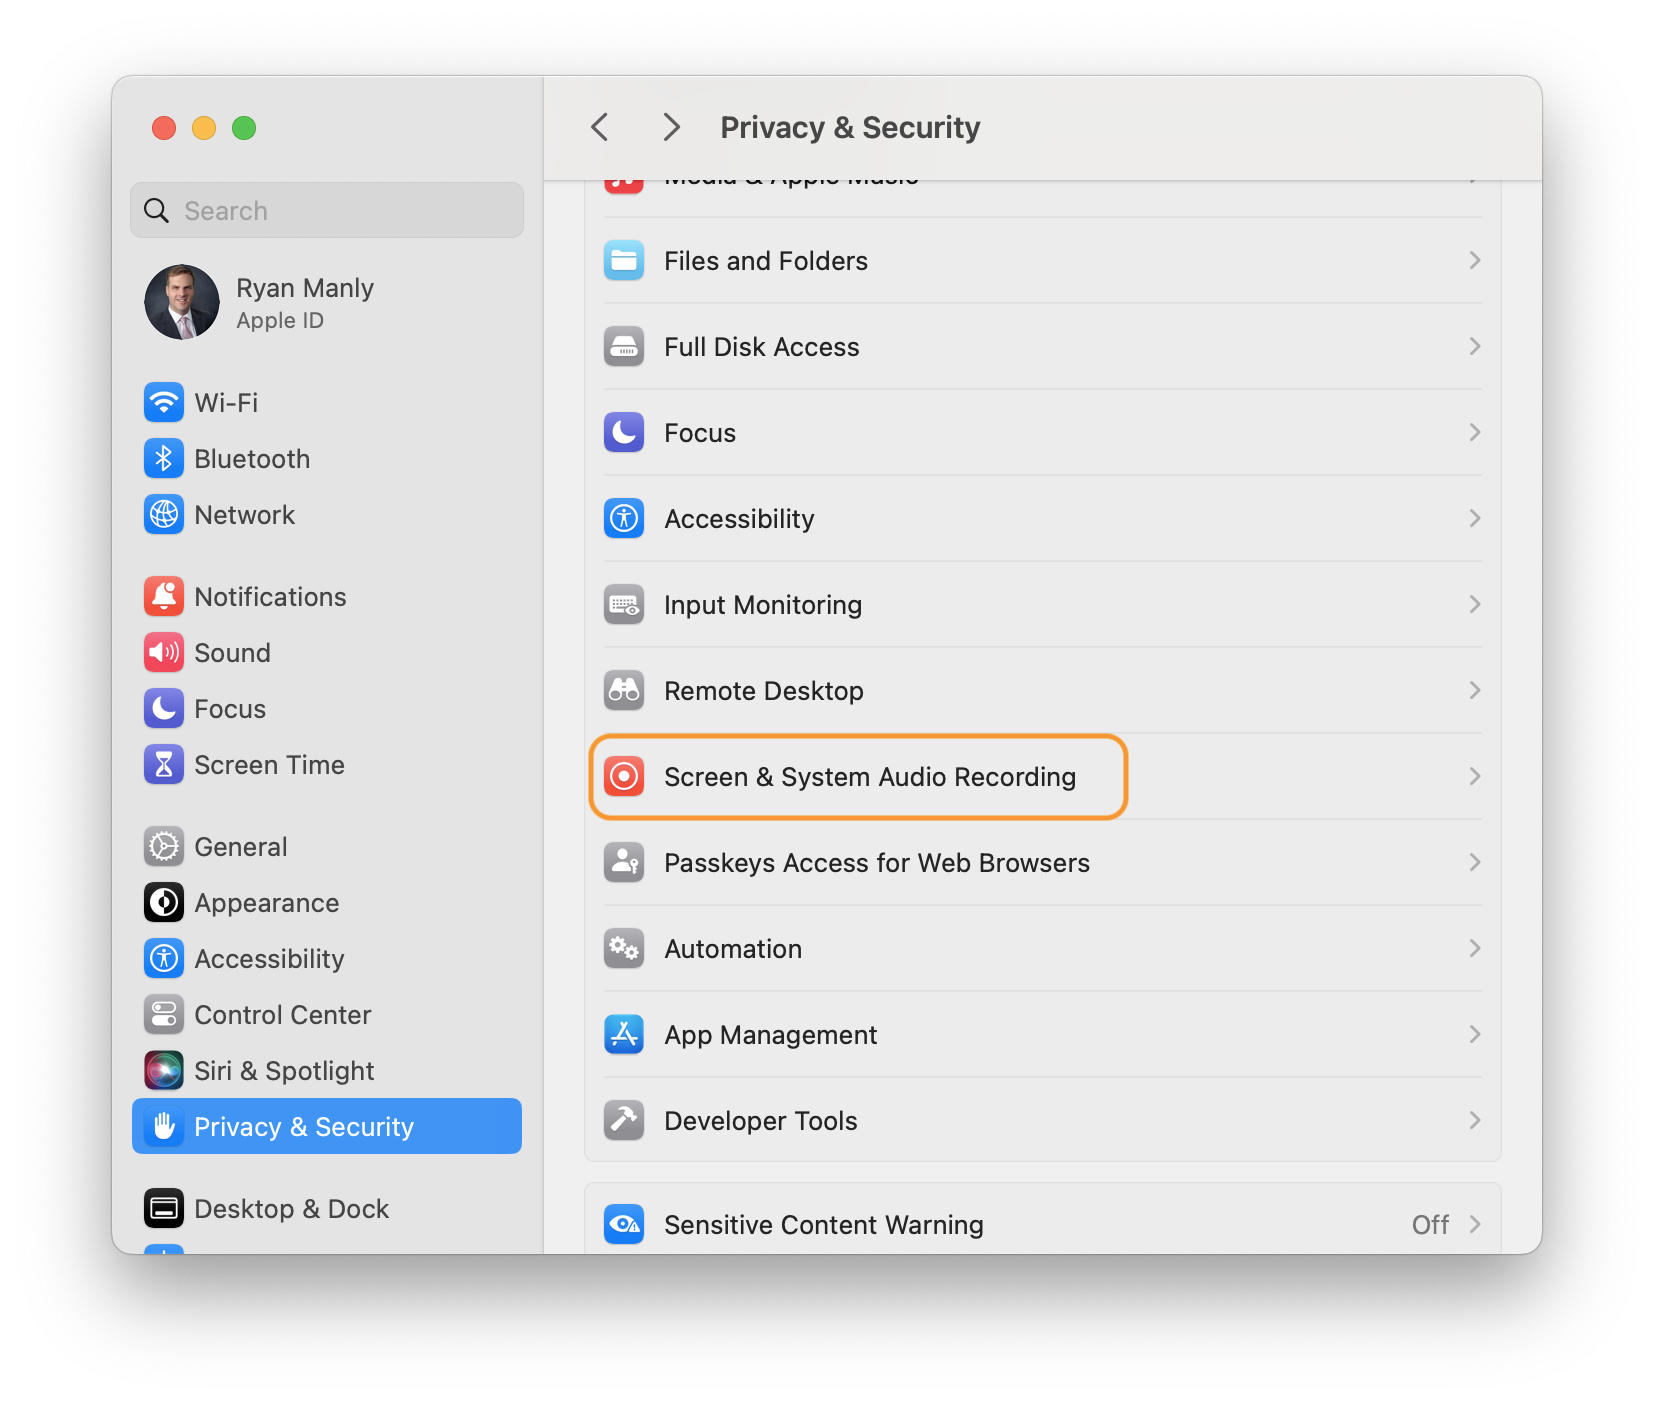
Task: Open the Focus row chevron in the privacy list
Action: pos(1475,433)
